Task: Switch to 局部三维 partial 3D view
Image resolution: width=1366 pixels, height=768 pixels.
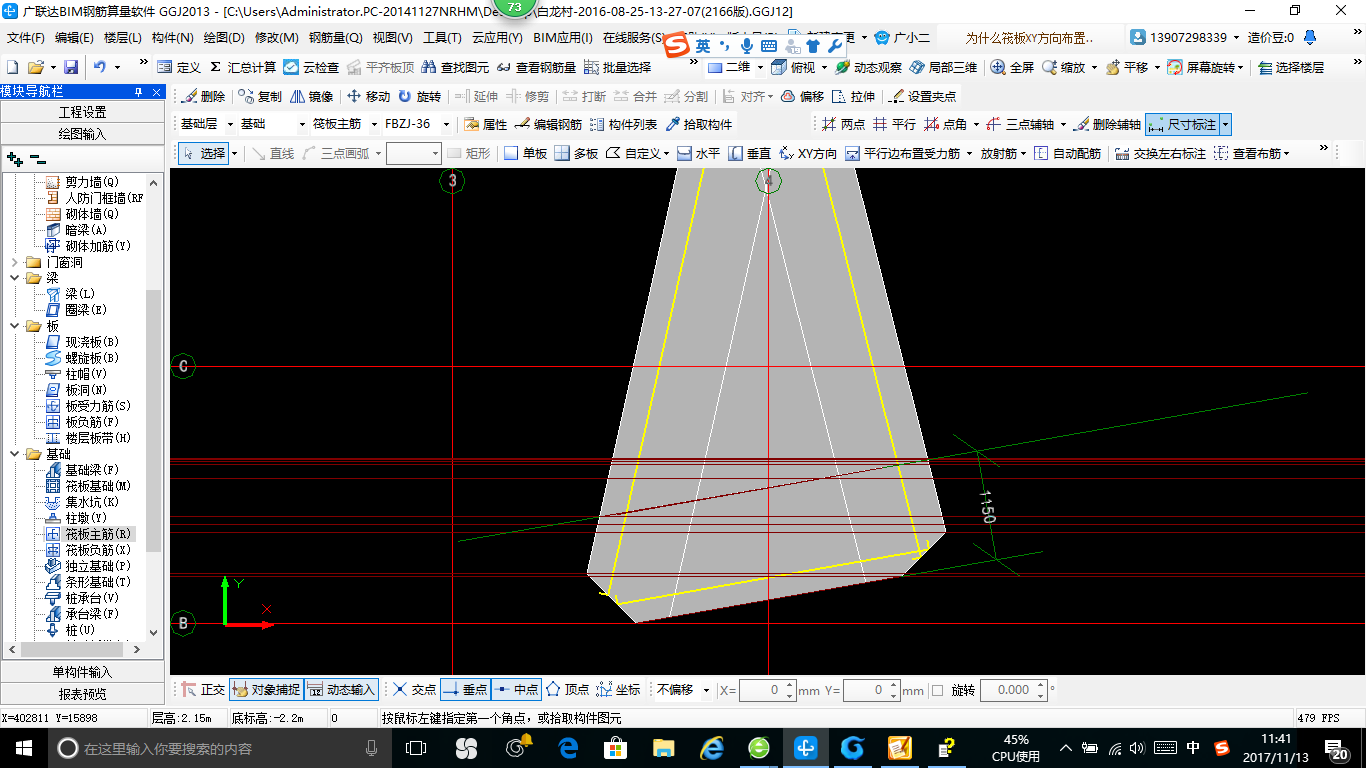Action: click(943, 67)
